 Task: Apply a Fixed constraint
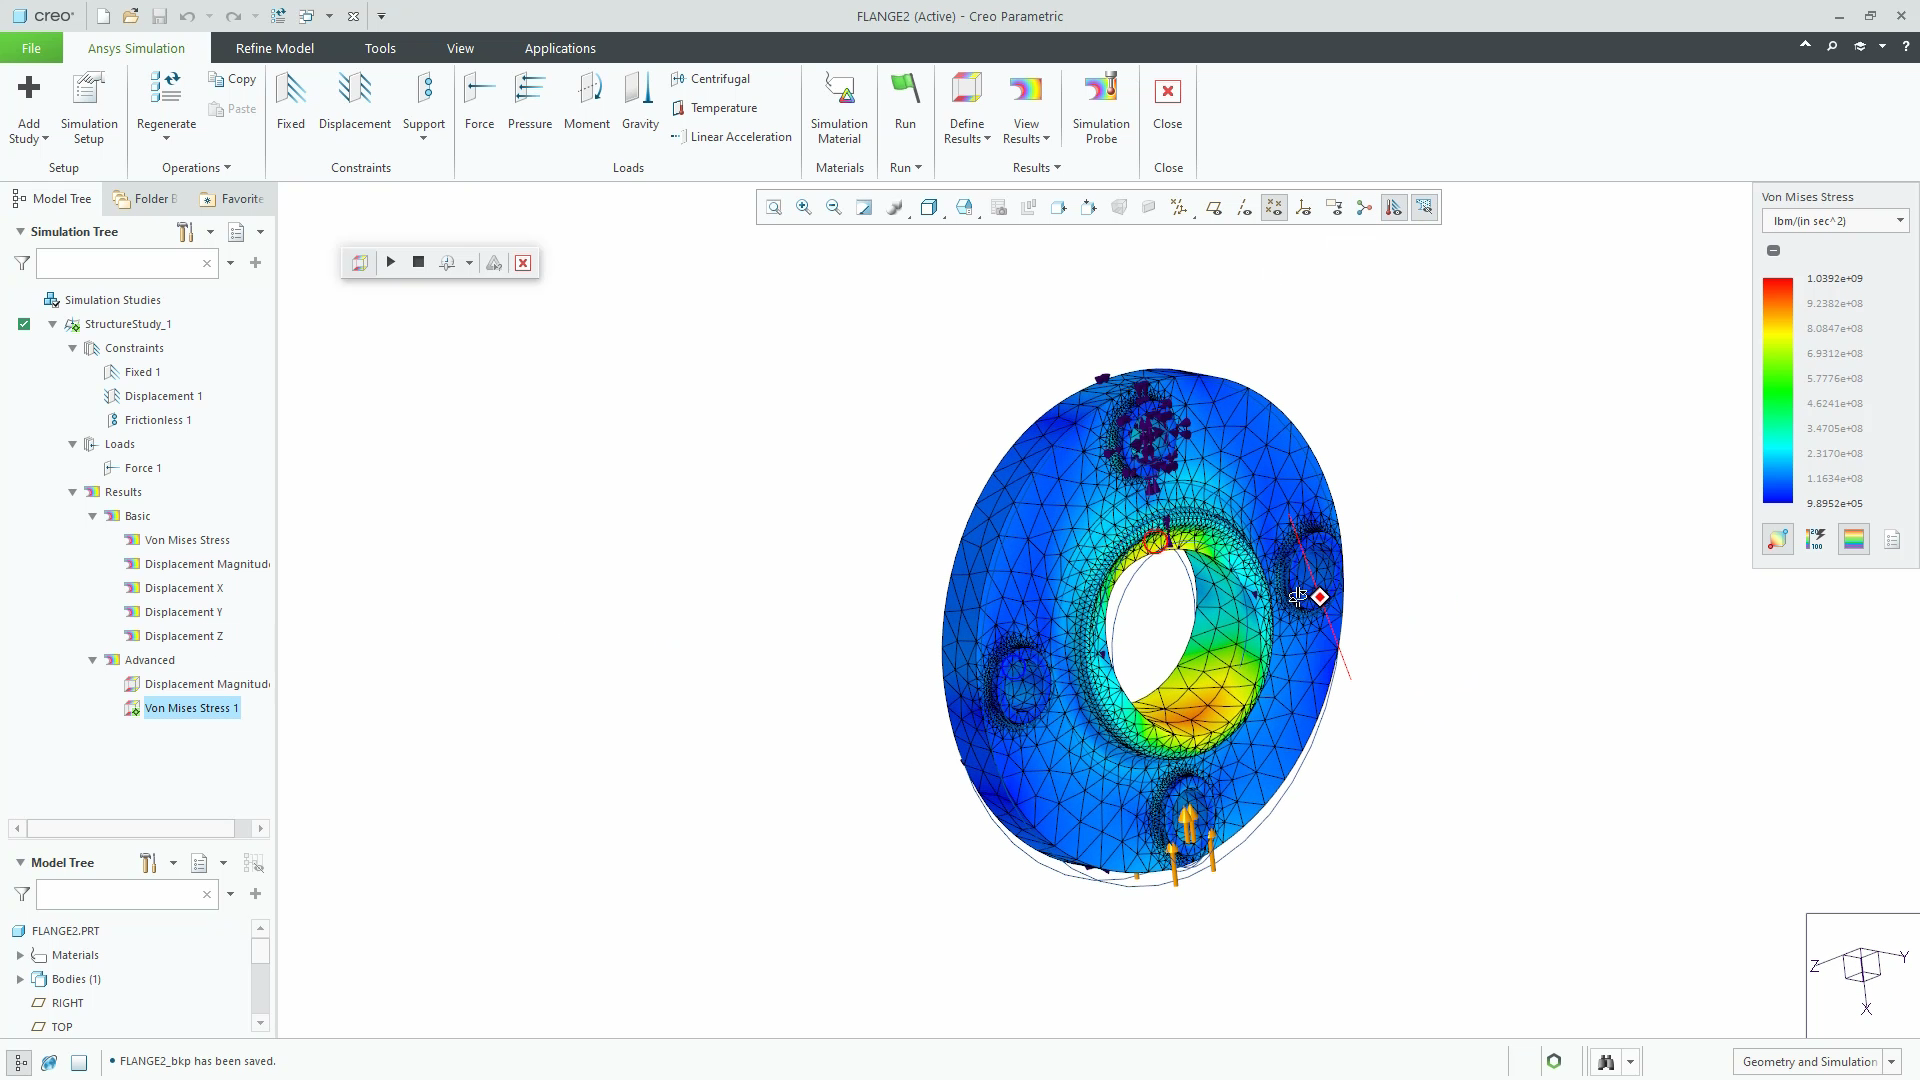291,101
